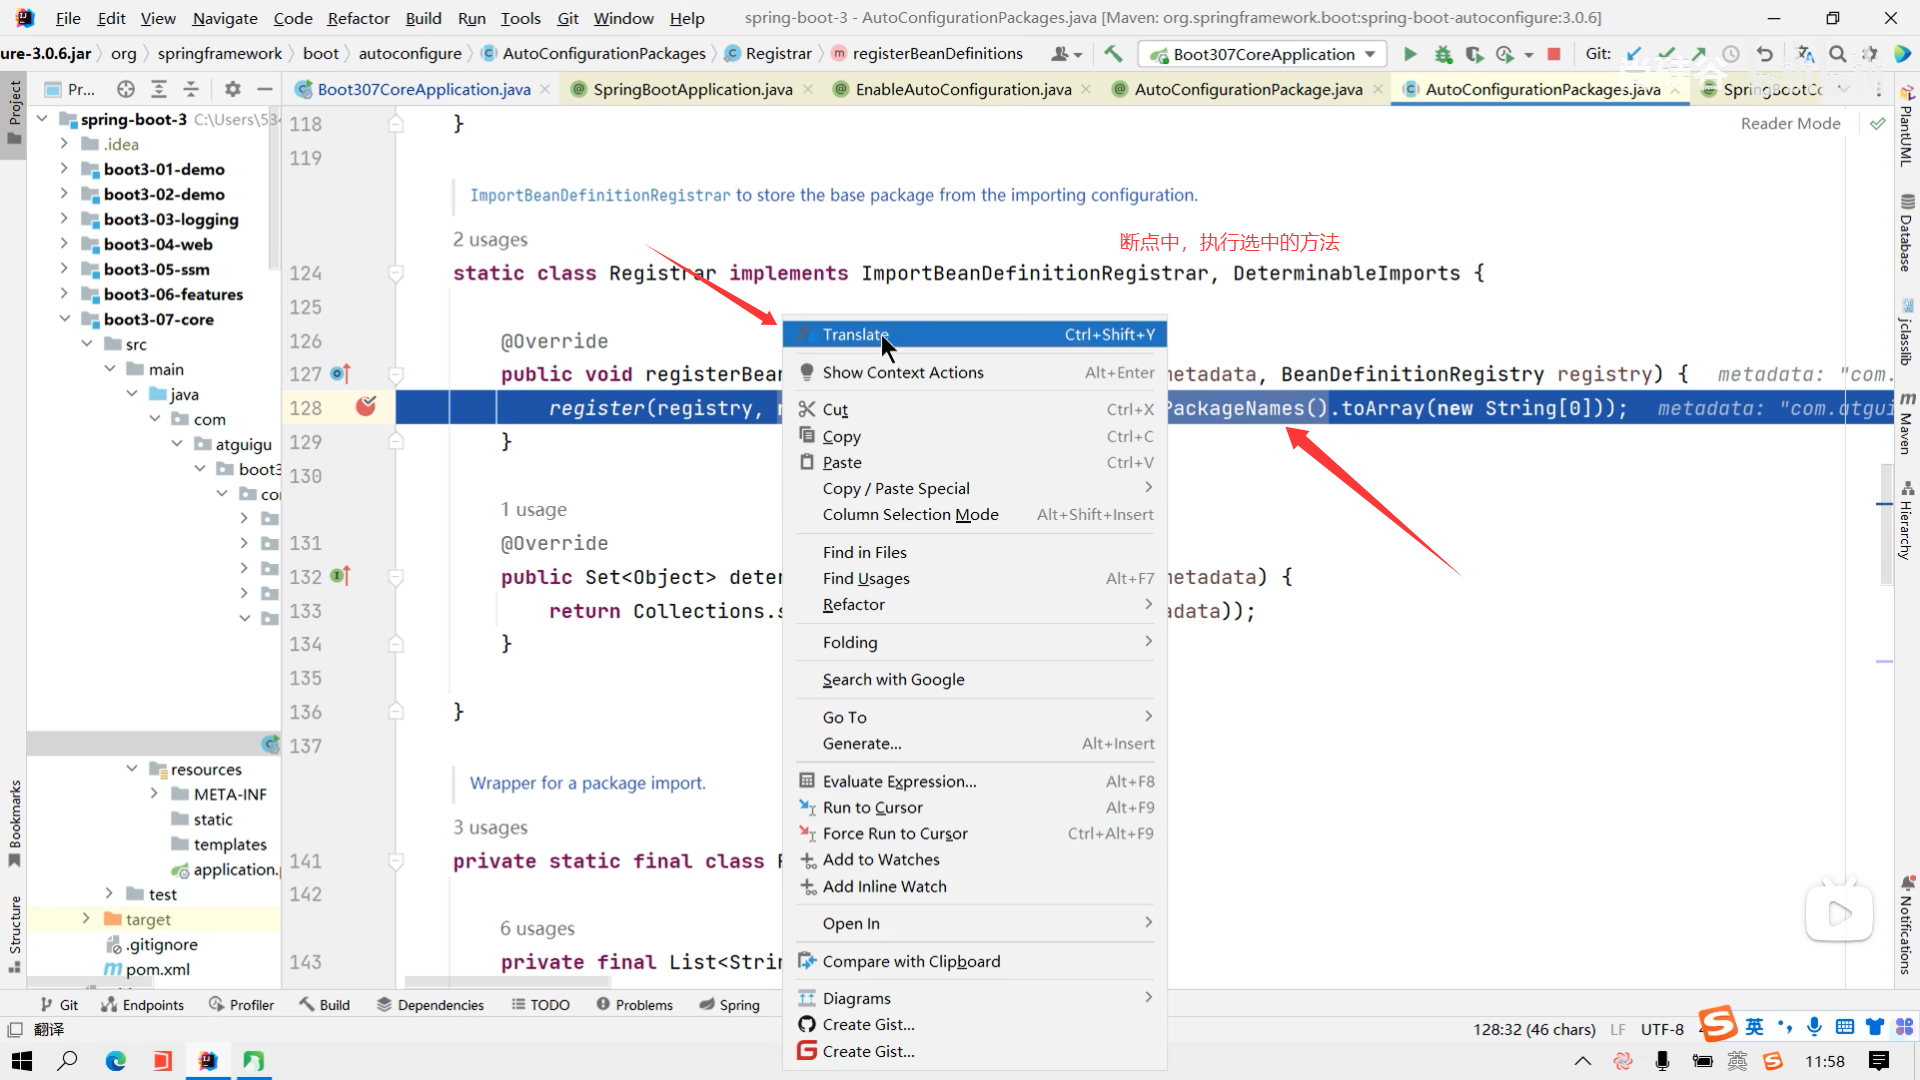Toggle Reader Mode in the editor
Screen dimensions: 1920x1080
(1790, 123)
